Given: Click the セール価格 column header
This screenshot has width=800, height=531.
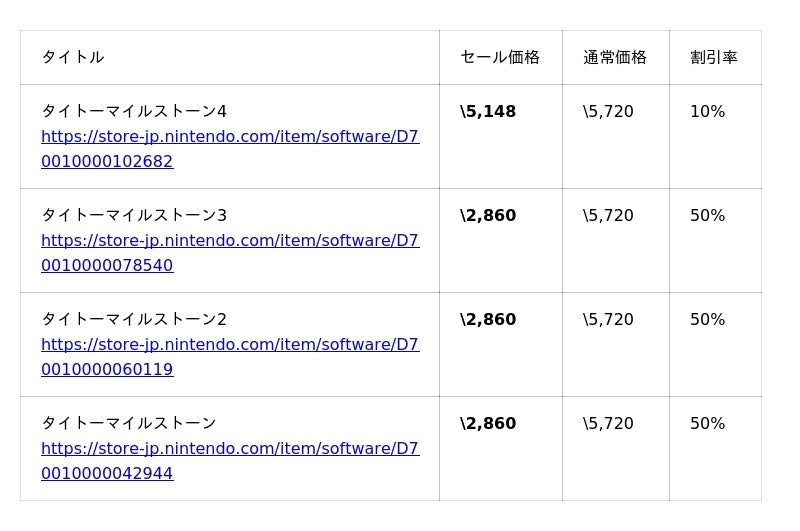Looking at the screenshot, I should coord(500,58).
